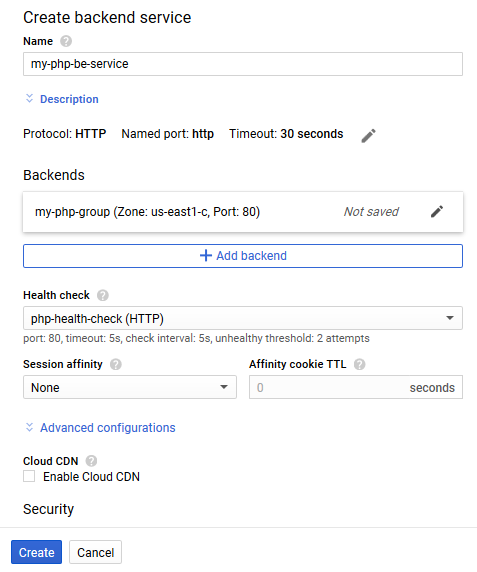Open the Health check dropdown
Screen dimensions: 477x572
coord(243,318)
